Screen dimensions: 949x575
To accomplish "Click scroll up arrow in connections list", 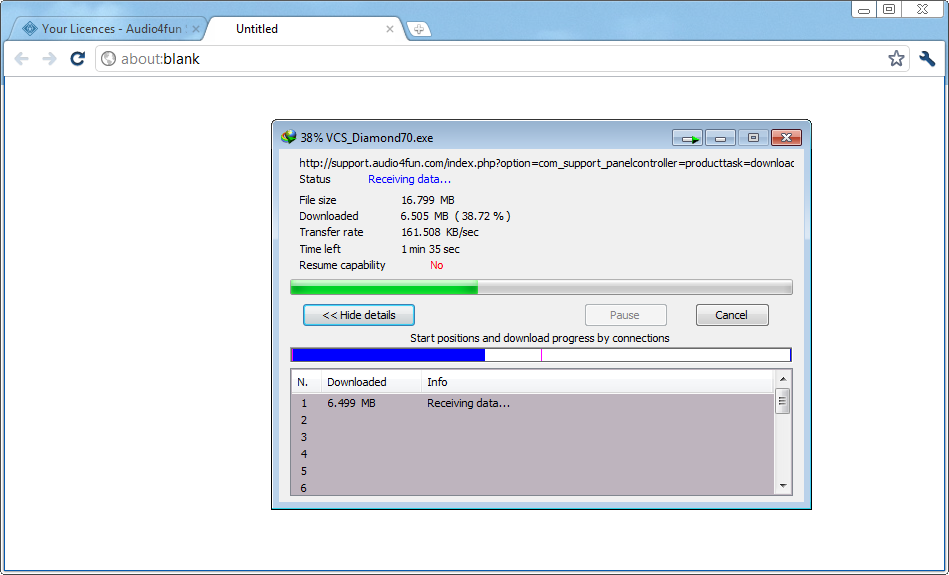I will (x=783, y=379).
